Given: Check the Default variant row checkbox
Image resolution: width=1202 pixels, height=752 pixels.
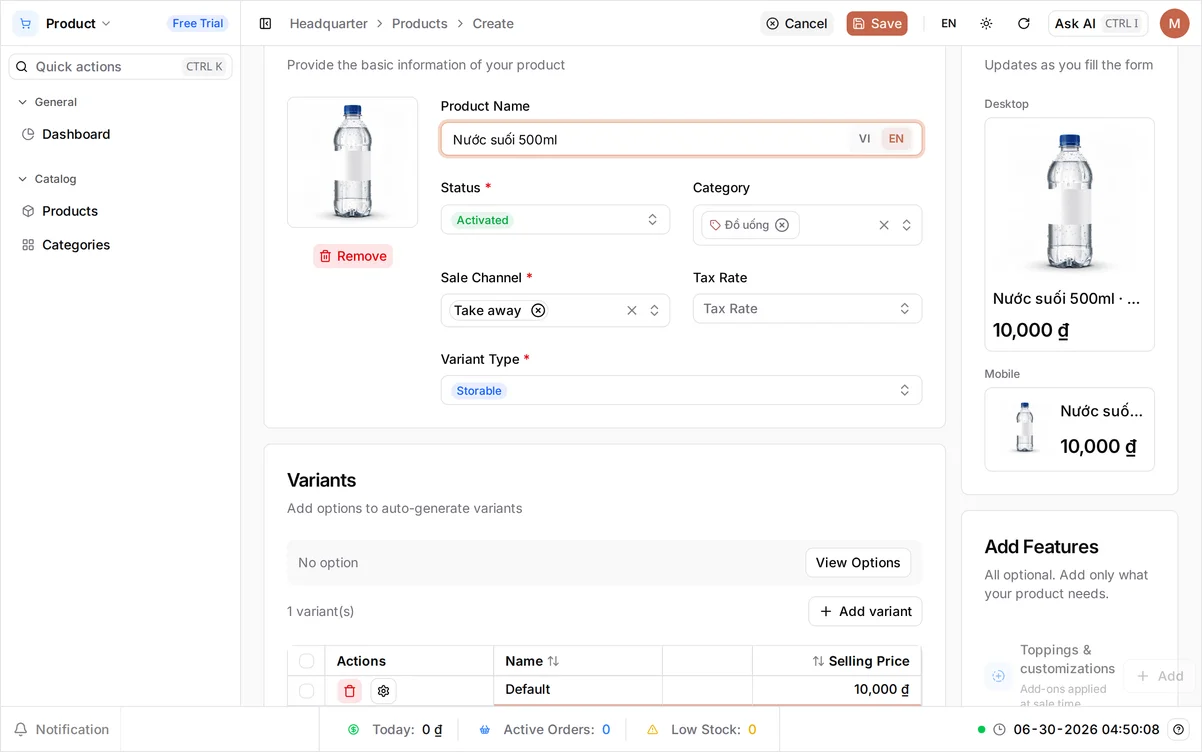Looking at the screenshot, I should pos(306,691).
